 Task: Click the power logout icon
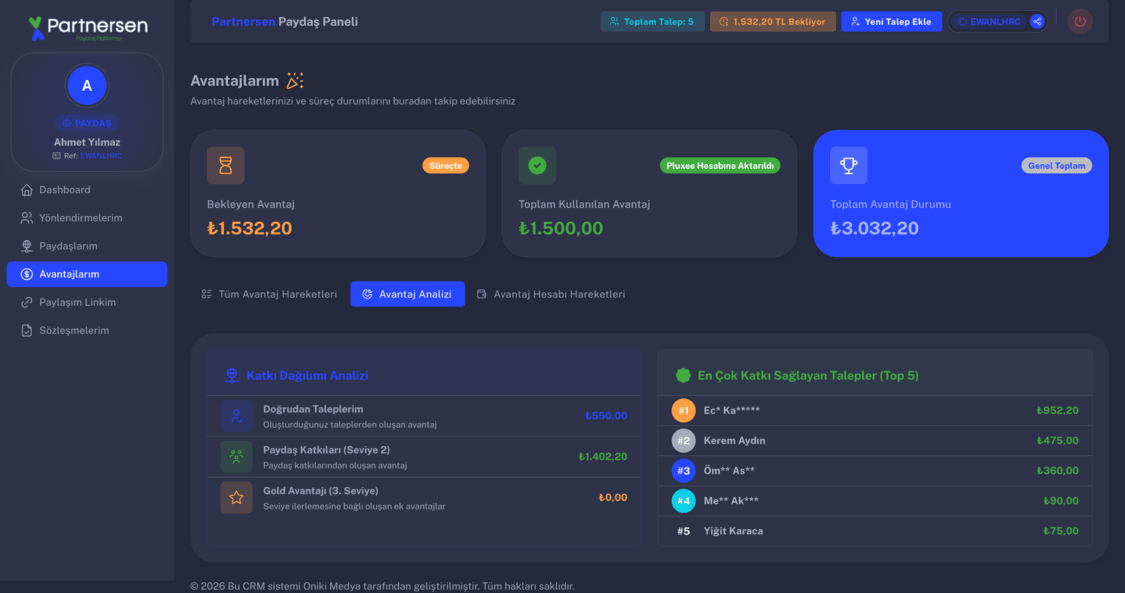tap(1079, 22)
